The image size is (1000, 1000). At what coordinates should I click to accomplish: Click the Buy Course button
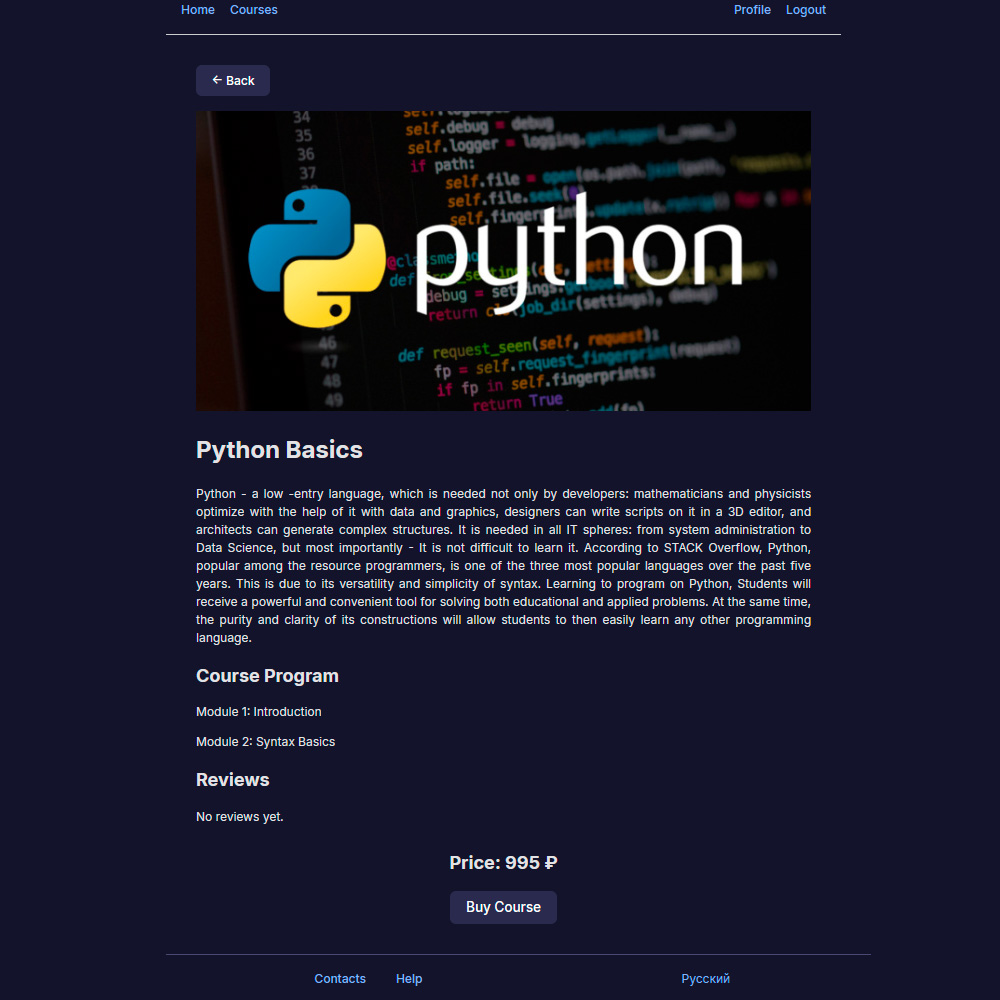[503, 907]
